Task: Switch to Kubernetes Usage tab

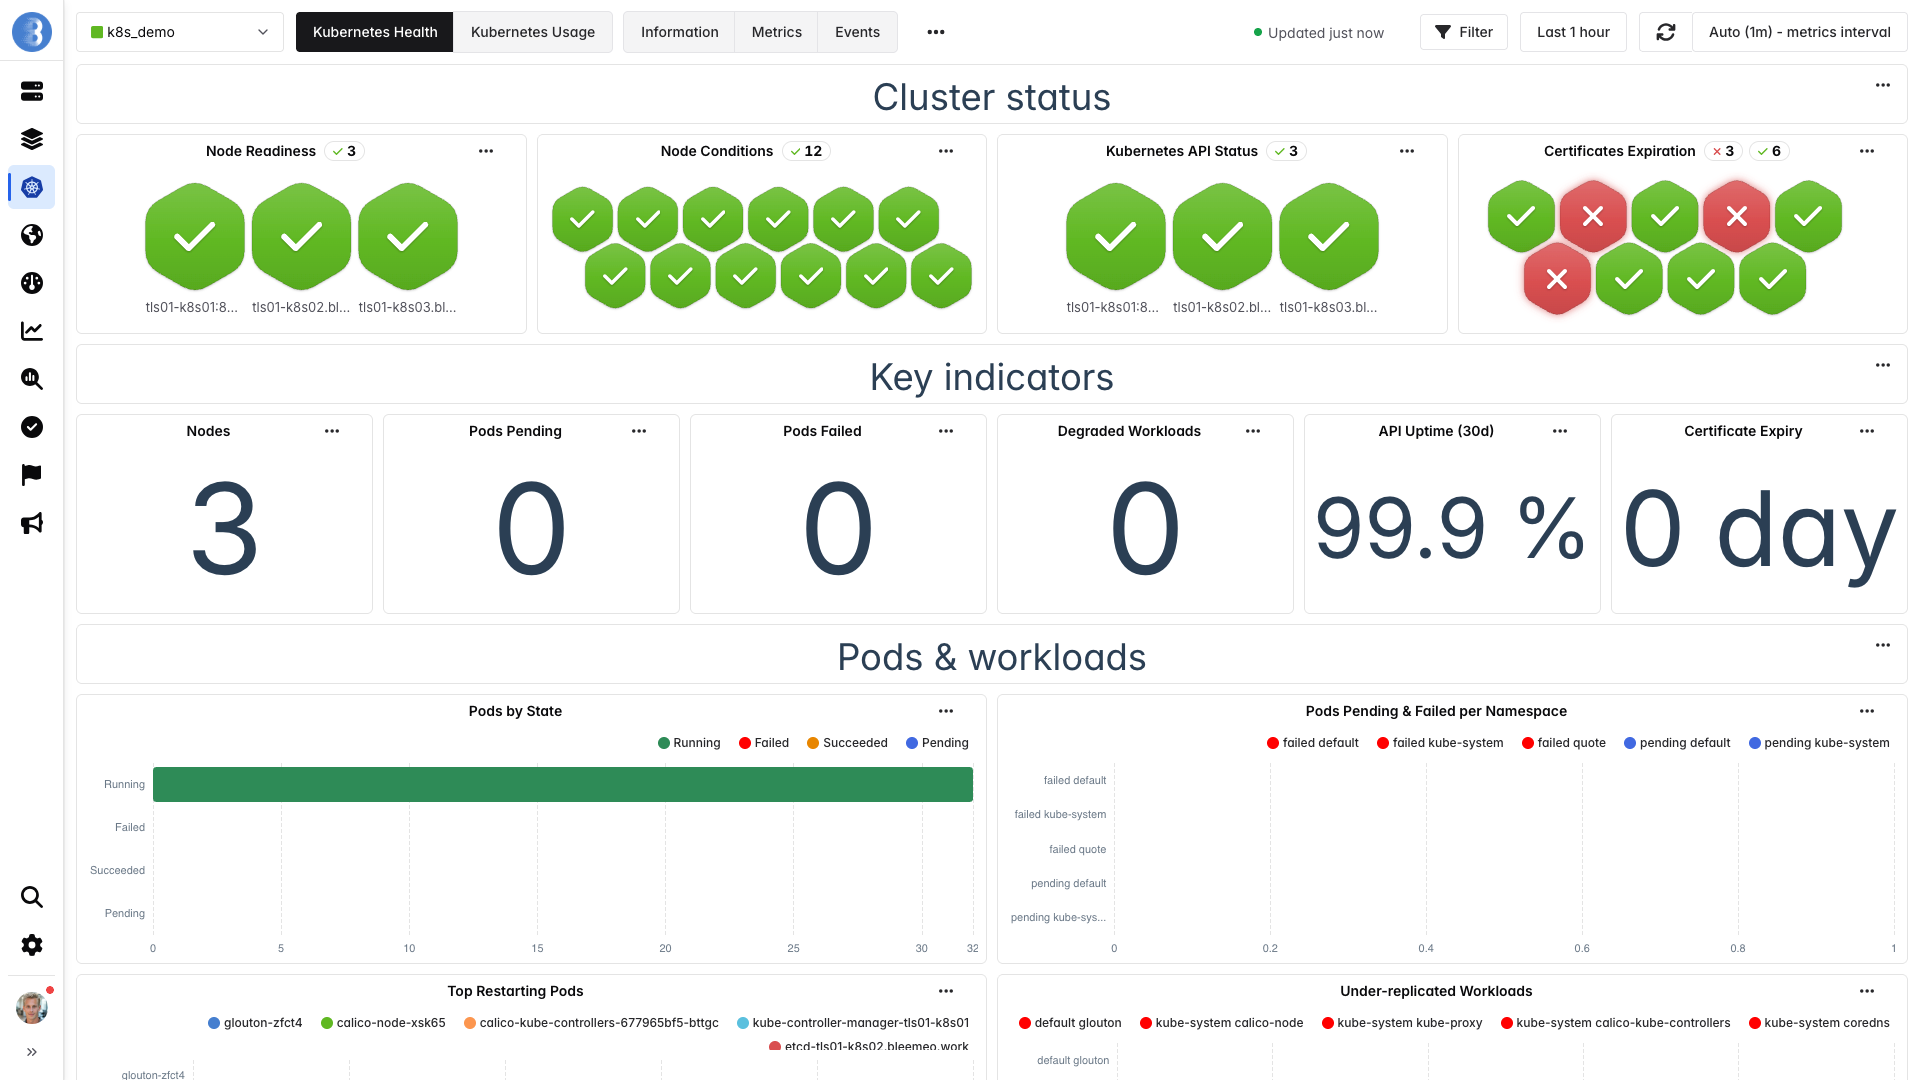Action: (x=533, y=32)
